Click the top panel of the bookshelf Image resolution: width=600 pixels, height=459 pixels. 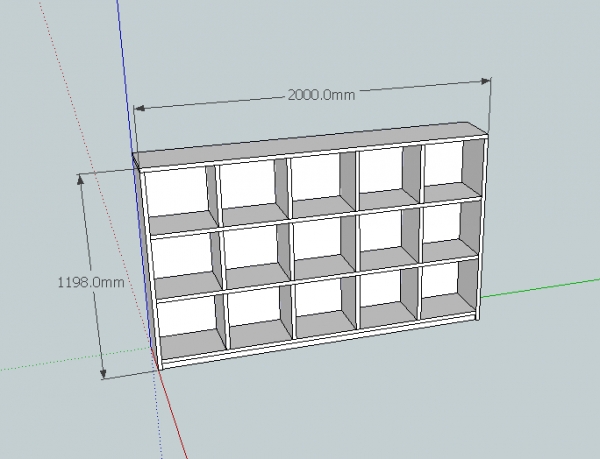(310, 145)
